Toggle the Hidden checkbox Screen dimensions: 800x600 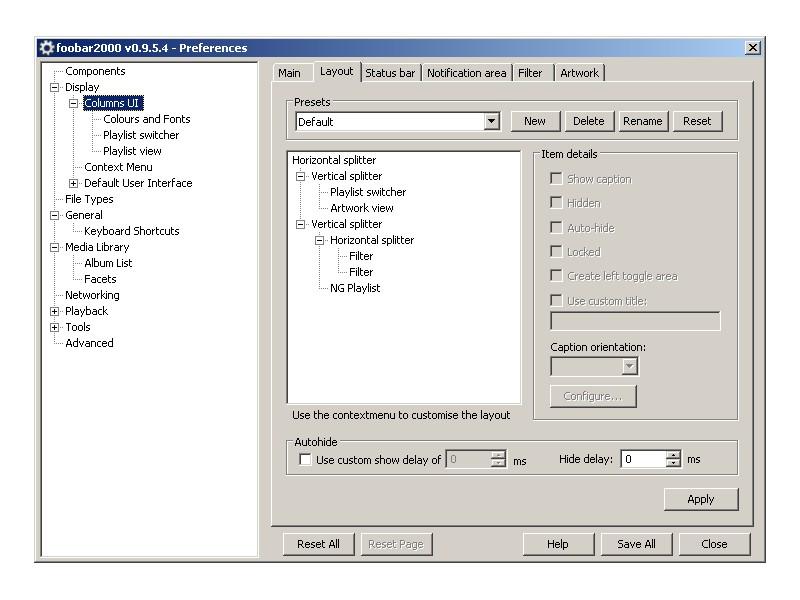[556, 203]
